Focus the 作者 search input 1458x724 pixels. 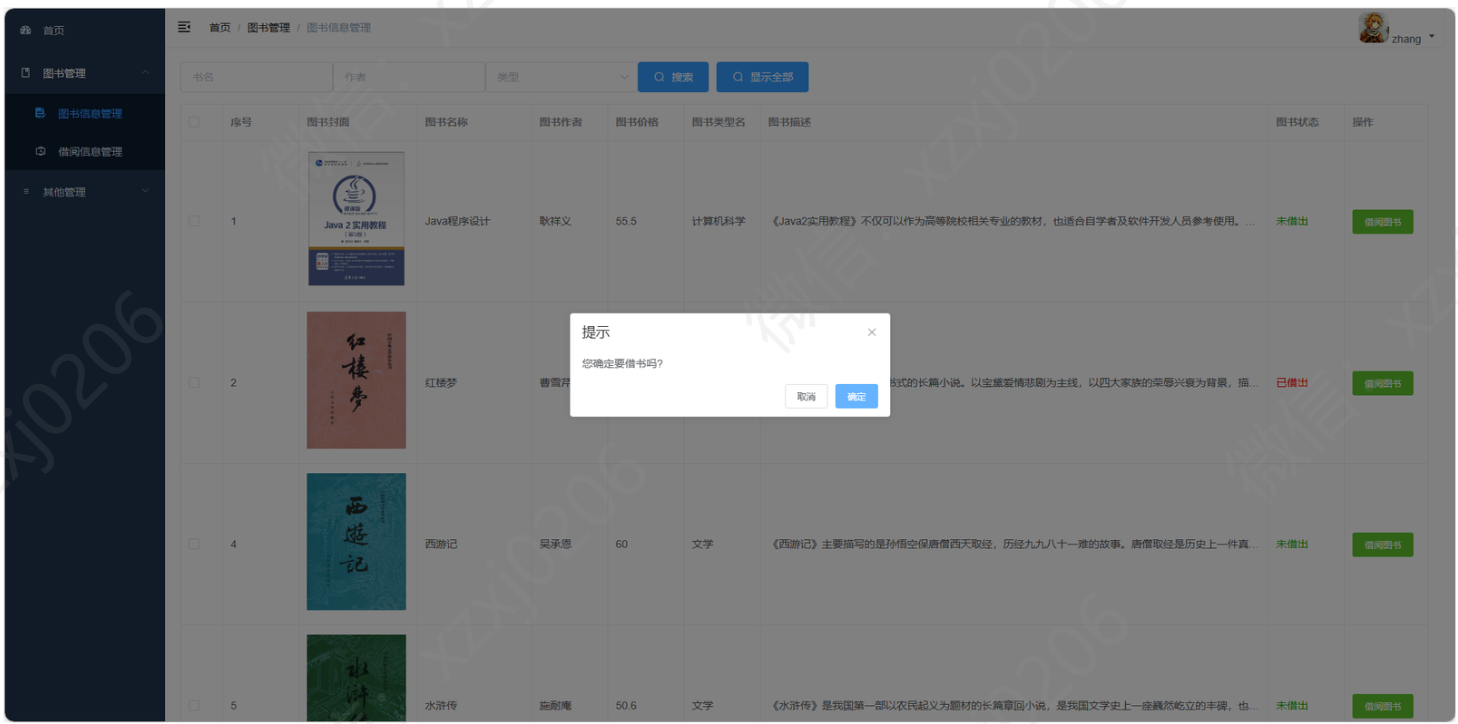[408, 77]
